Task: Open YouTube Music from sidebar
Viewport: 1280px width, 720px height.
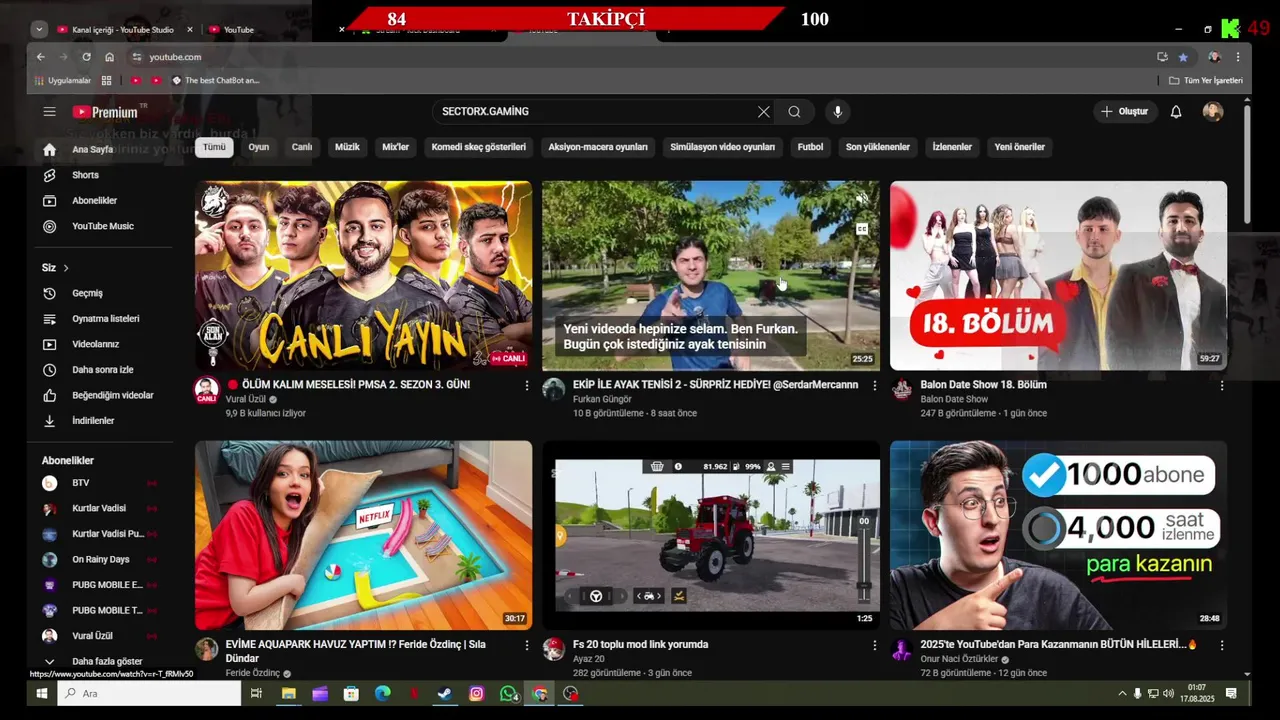Action: click(102, 226)
